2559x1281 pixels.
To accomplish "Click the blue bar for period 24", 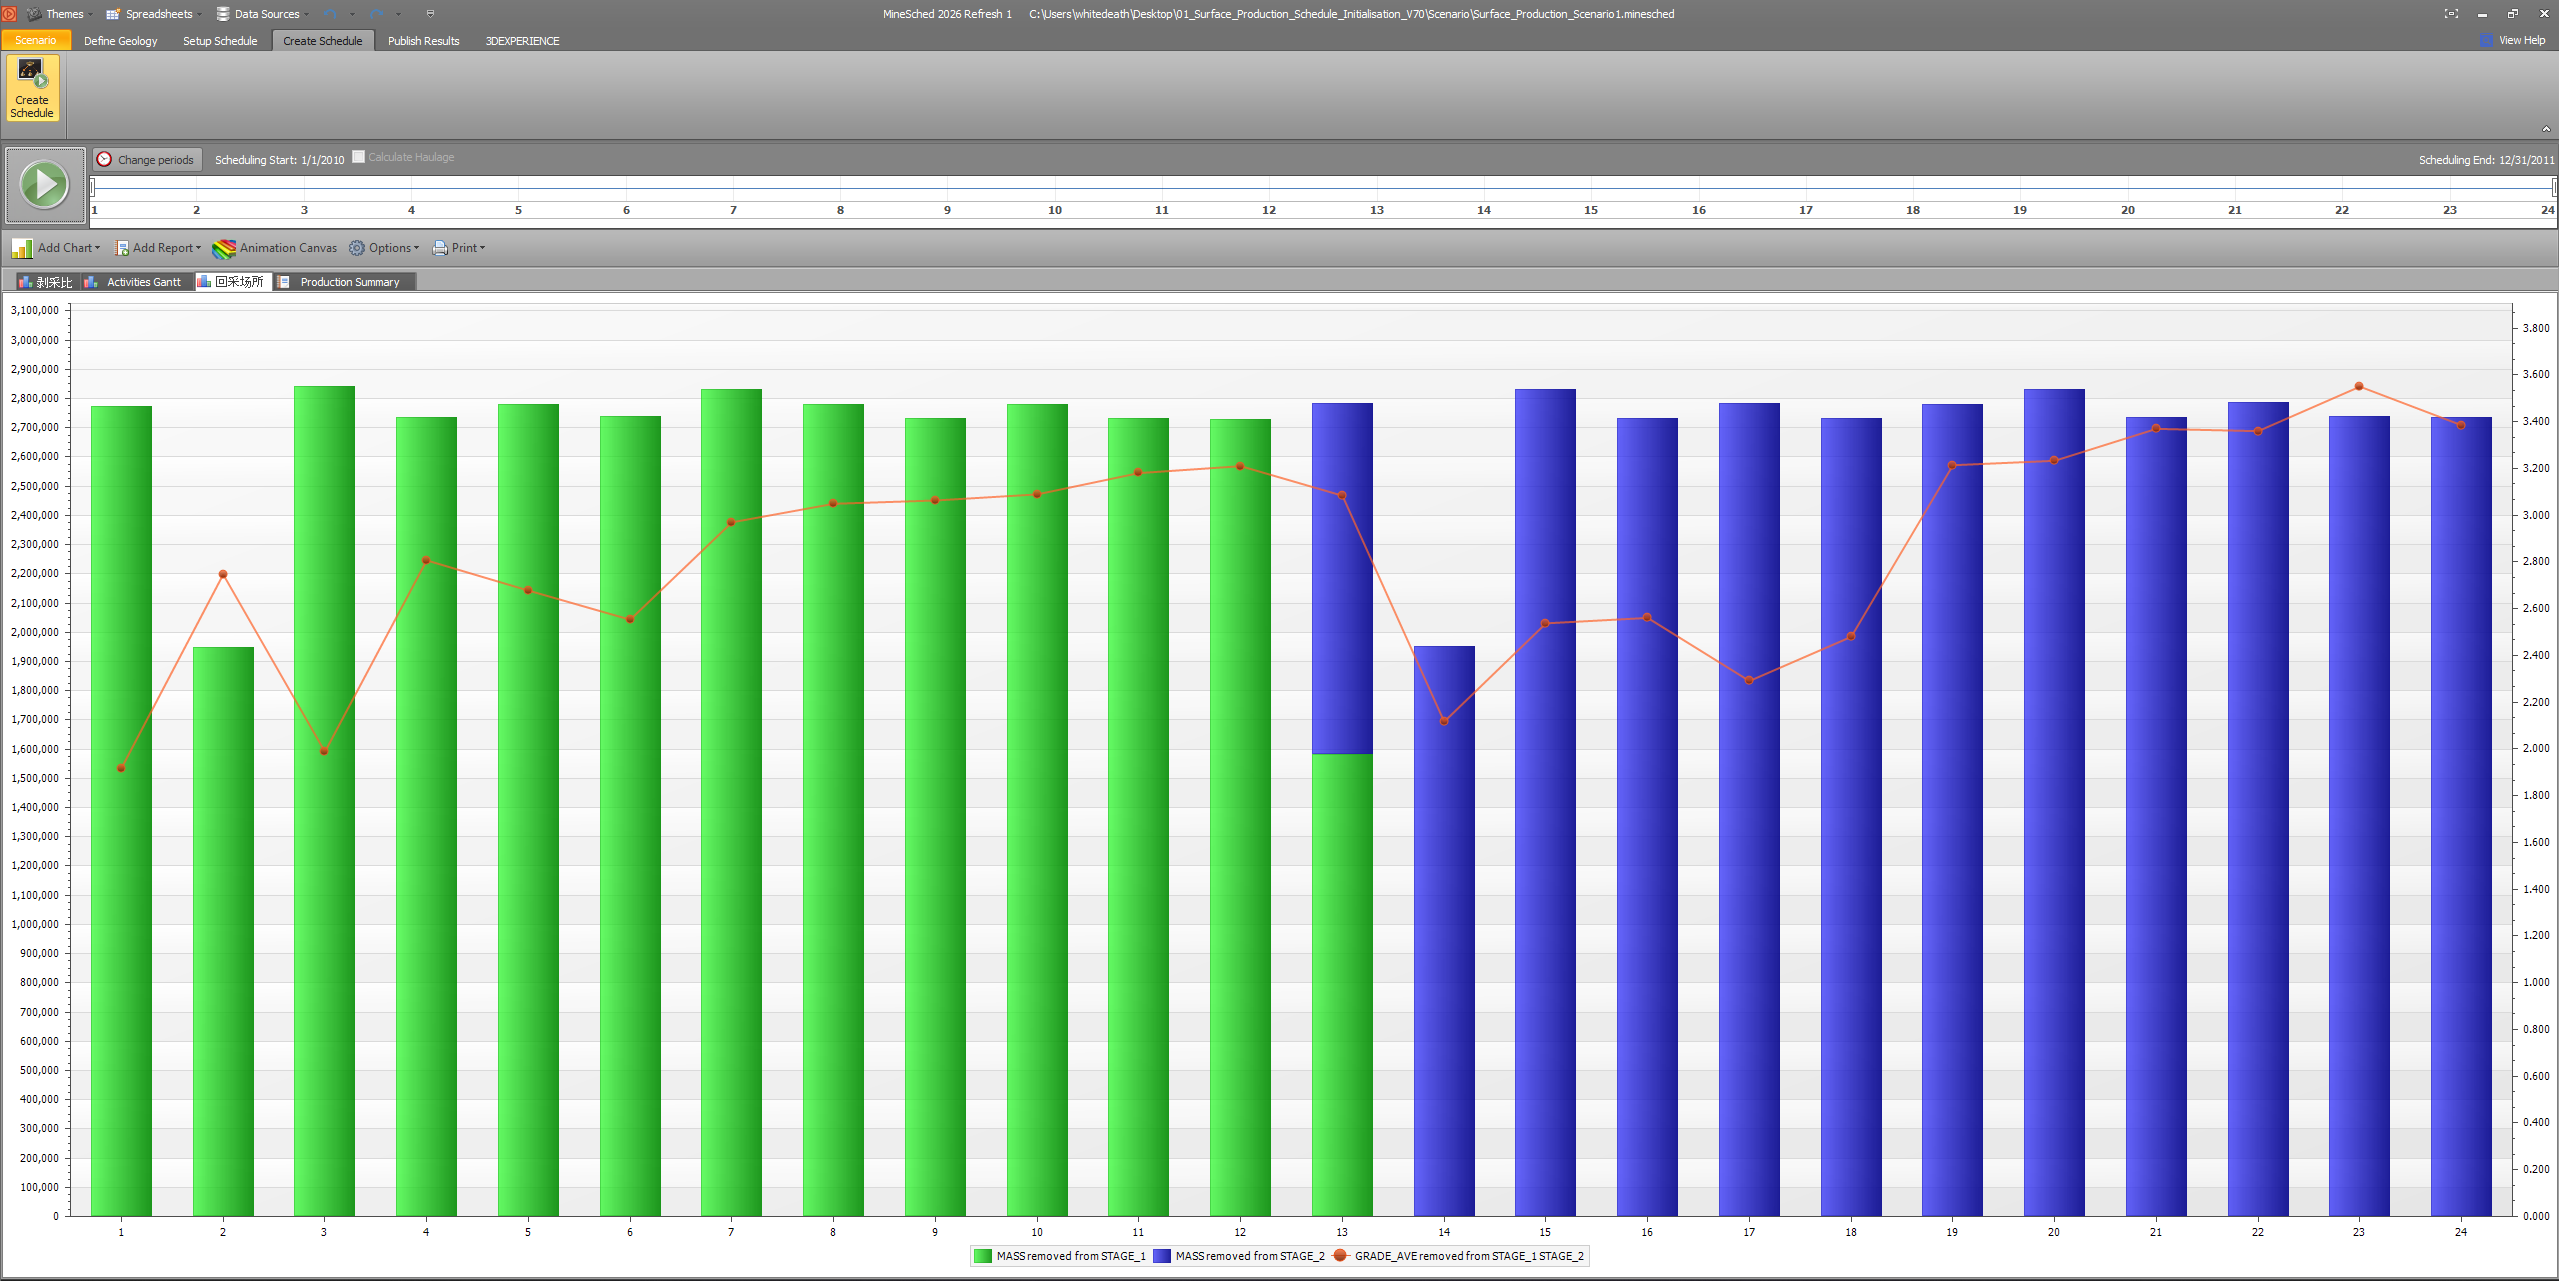I will coord(2461,816).
